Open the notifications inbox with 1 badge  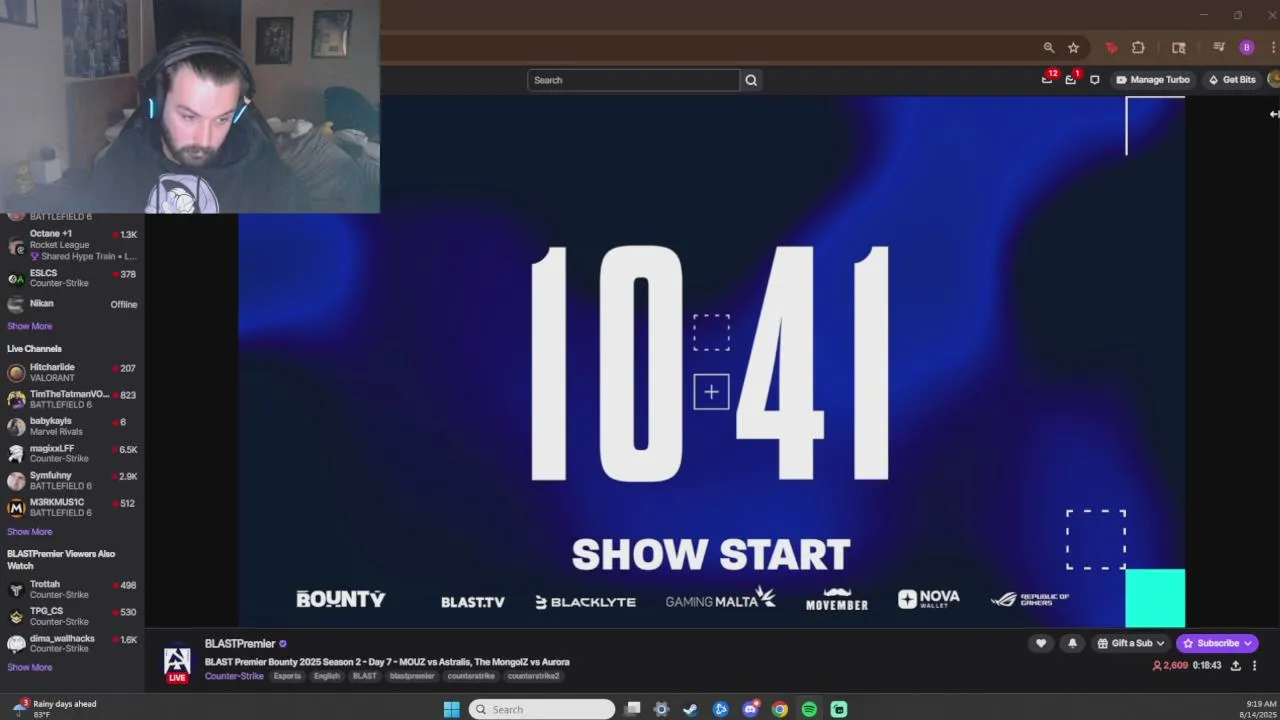click(x=1071, y=79)
